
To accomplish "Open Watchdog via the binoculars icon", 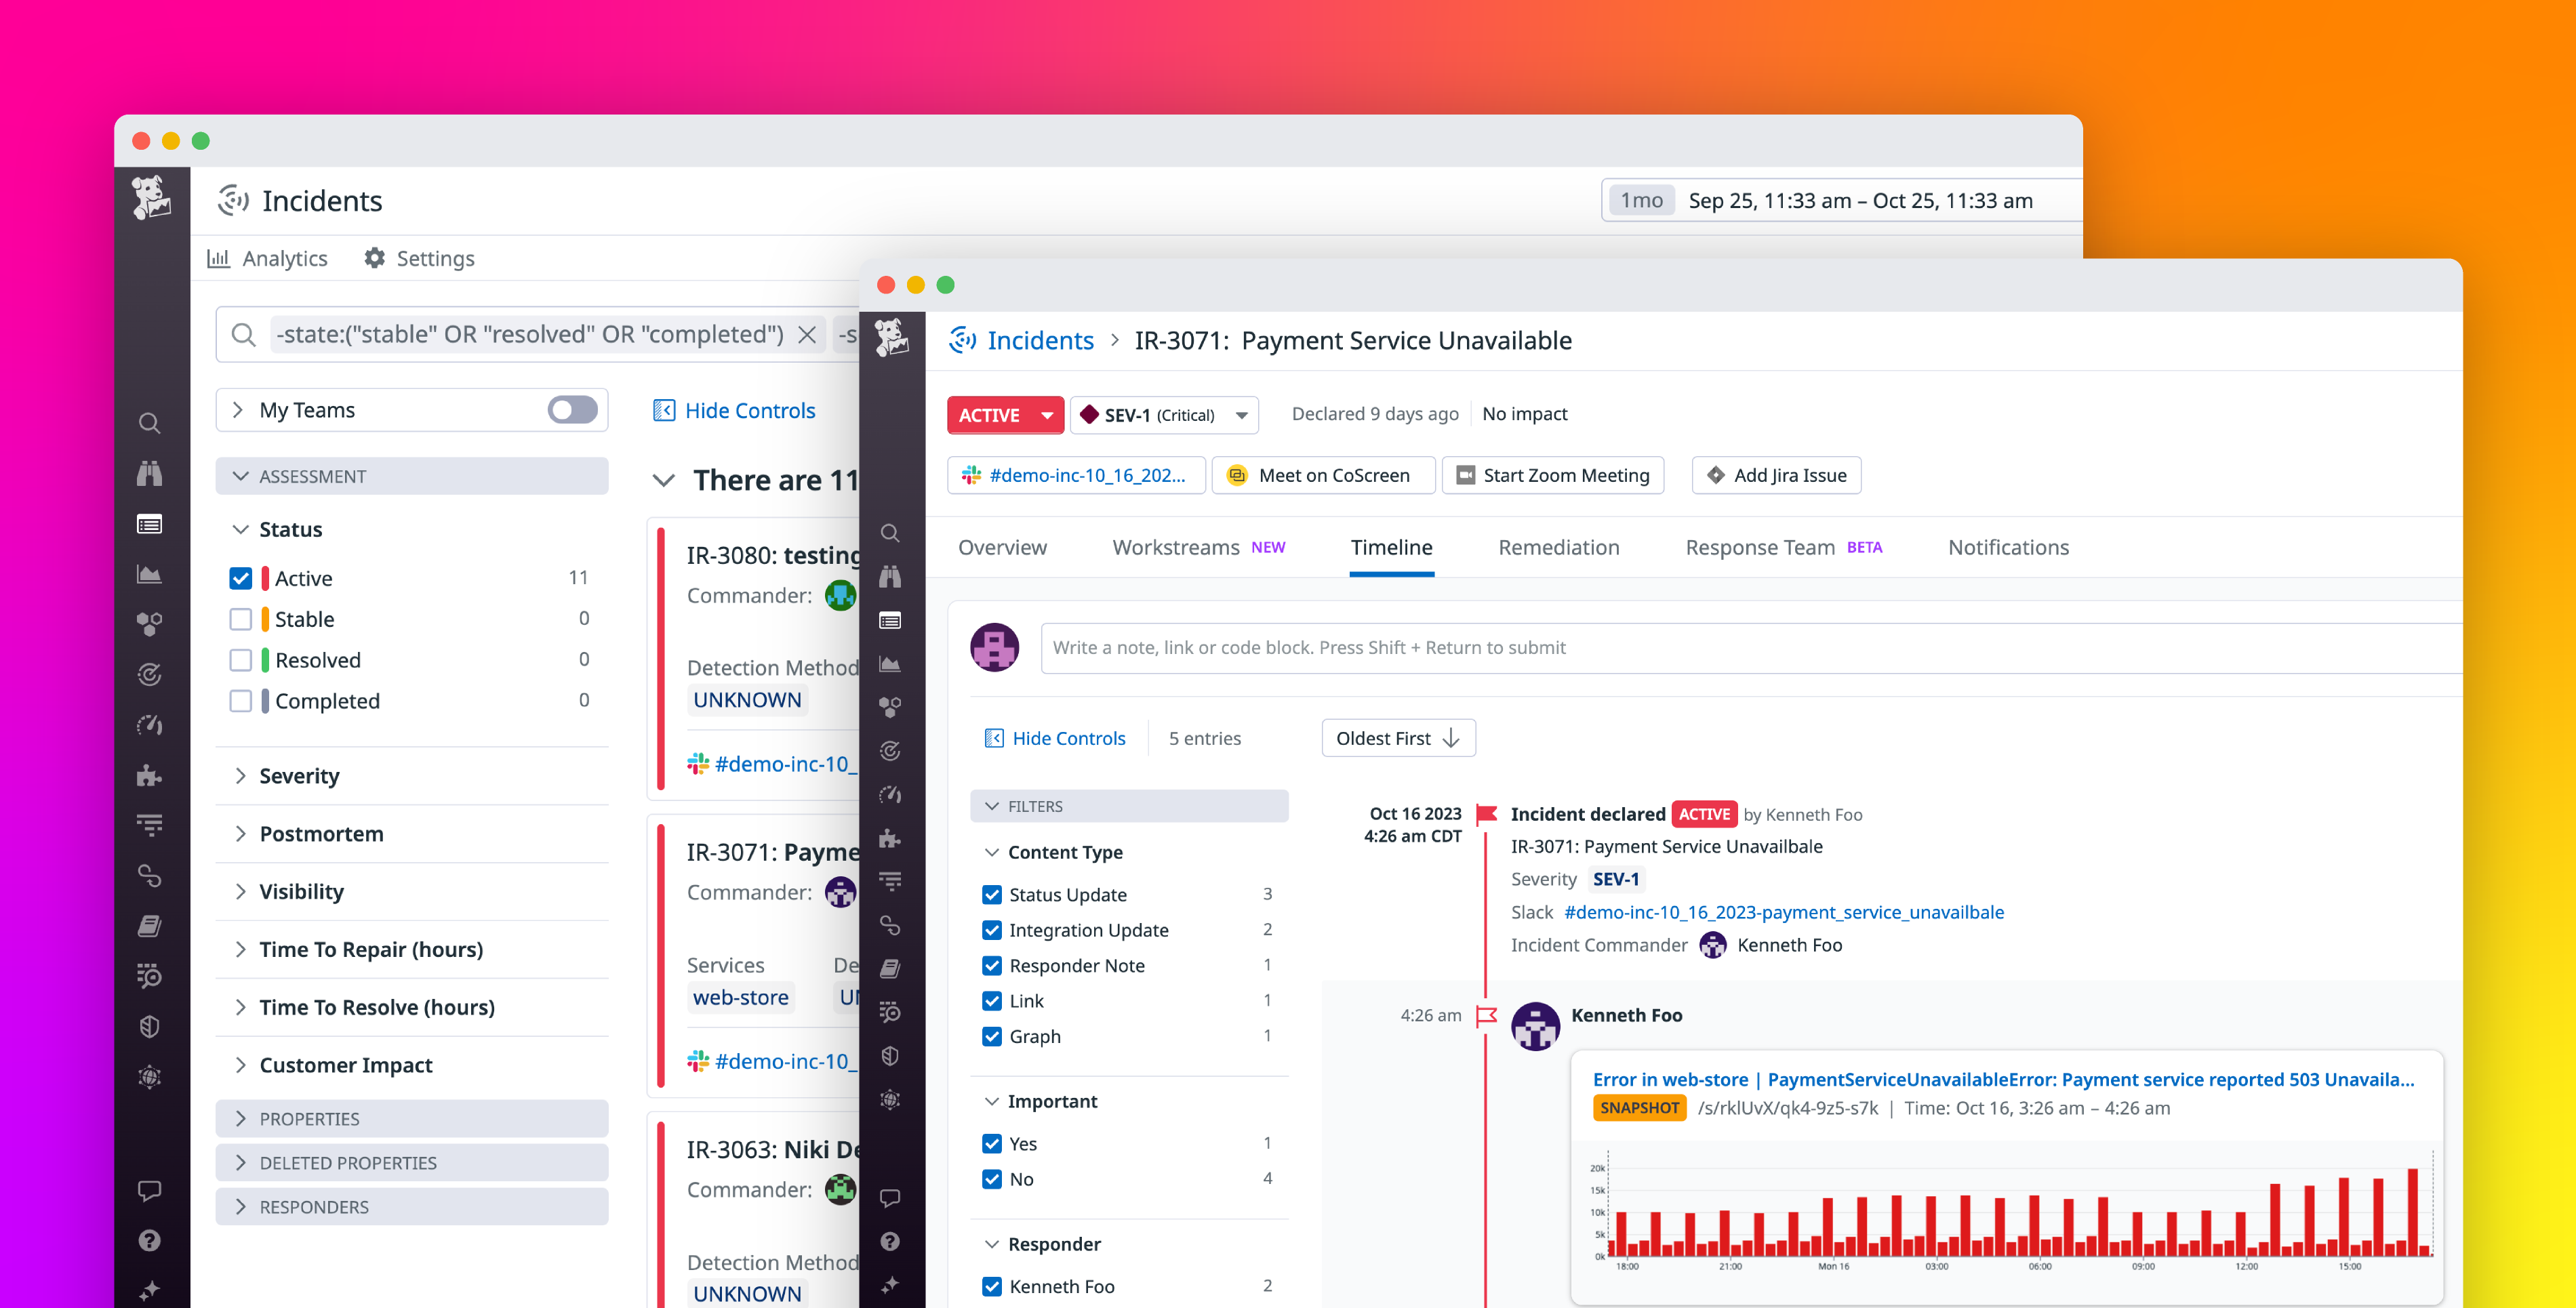I will click(150, 473).
